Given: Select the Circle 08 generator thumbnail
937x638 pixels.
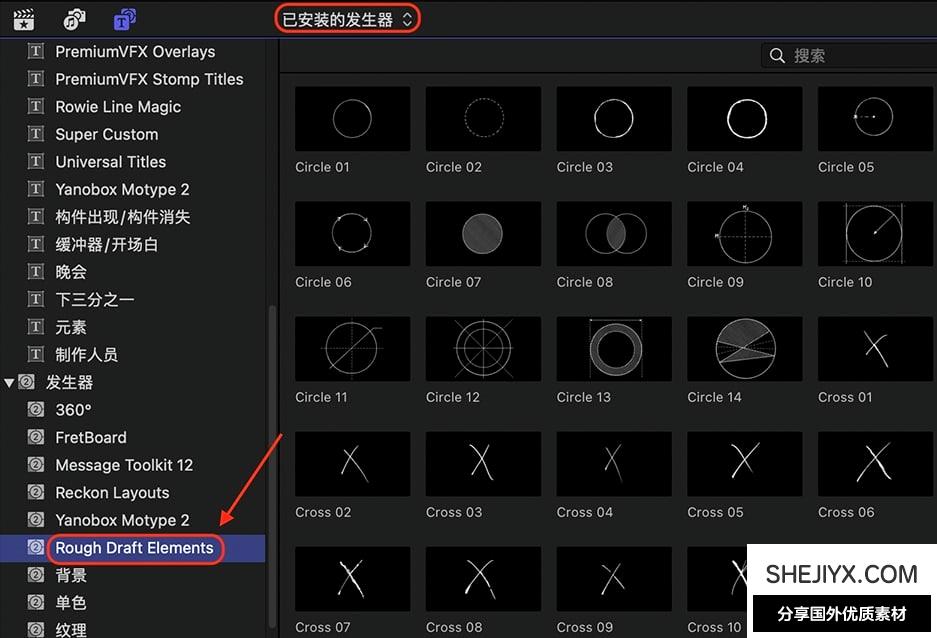Looking at the screenshot, I should pyautogui.click(x=614, y=234).
